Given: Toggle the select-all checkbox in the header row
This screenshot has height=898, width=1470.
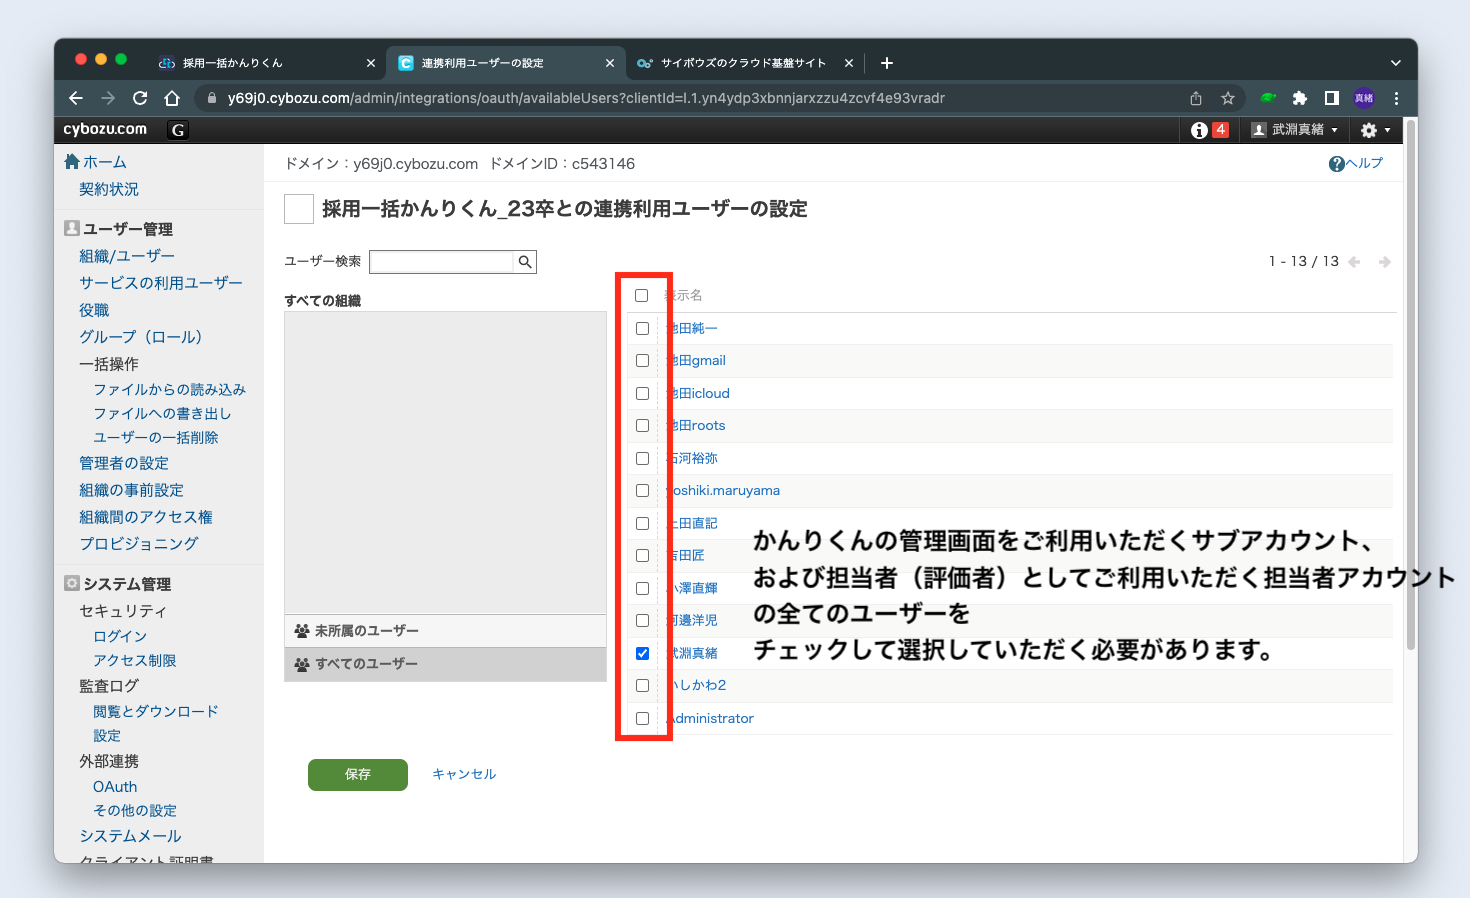Looking at the screenshot, I should pos(642,296).
